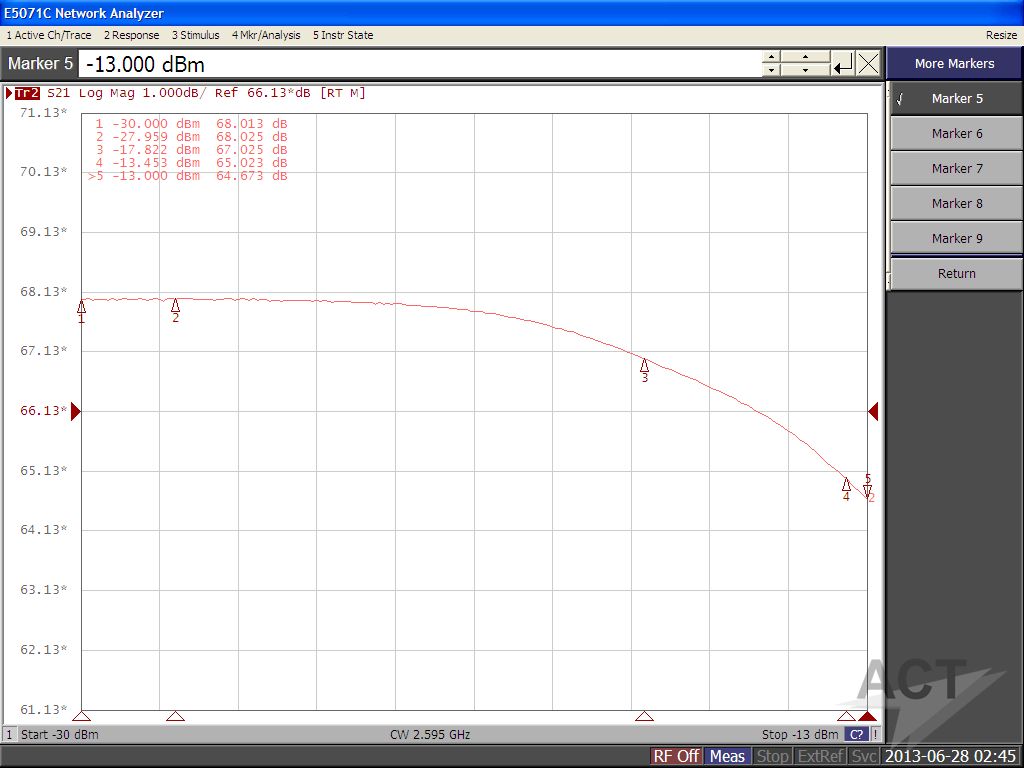Click the Stop -13 dBm label
Viewport: 1024px width, 768px height.
800,734
